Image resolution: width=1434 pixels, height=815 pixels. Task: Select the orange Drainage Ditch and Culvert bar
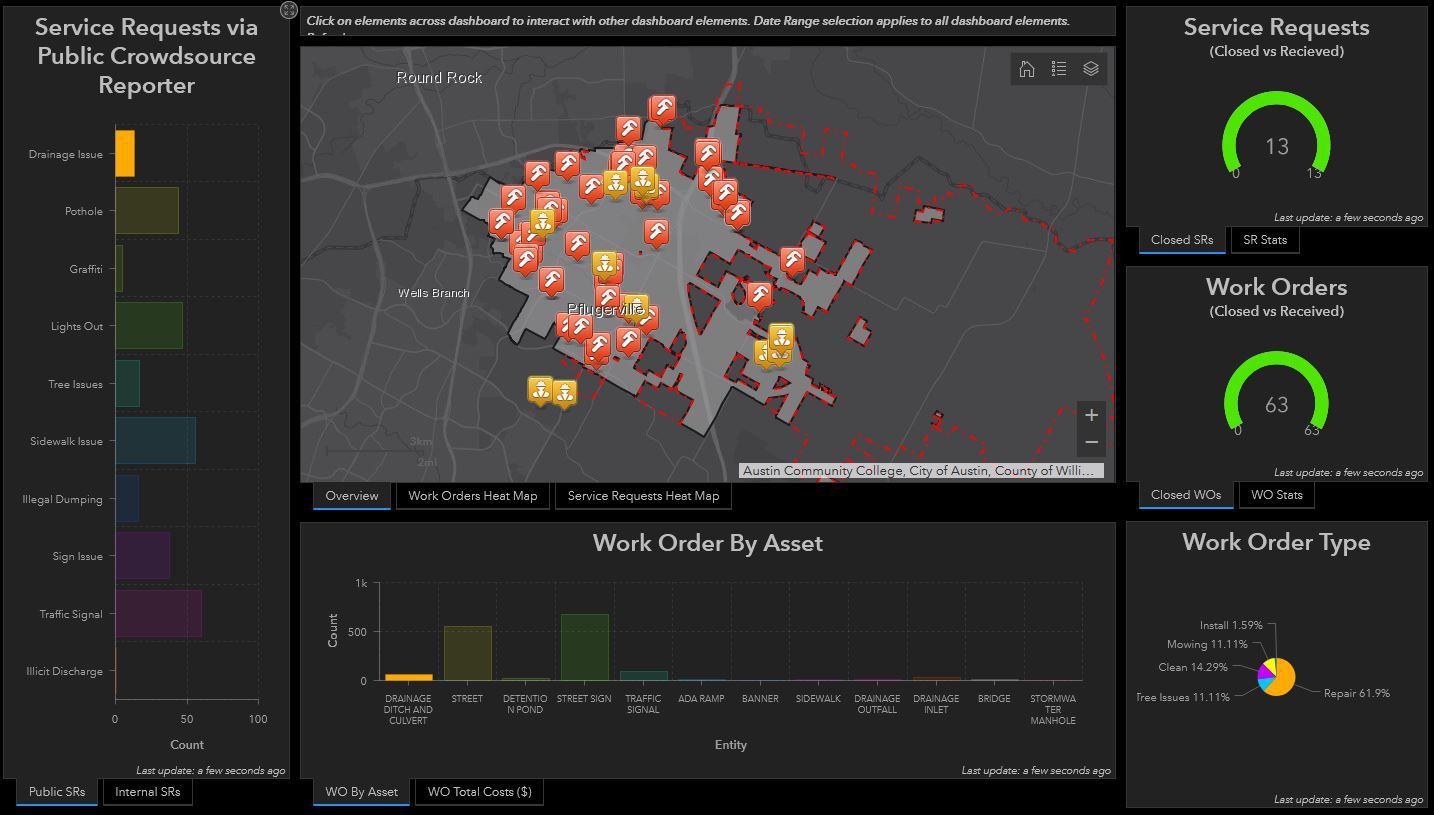click(409, 678)
